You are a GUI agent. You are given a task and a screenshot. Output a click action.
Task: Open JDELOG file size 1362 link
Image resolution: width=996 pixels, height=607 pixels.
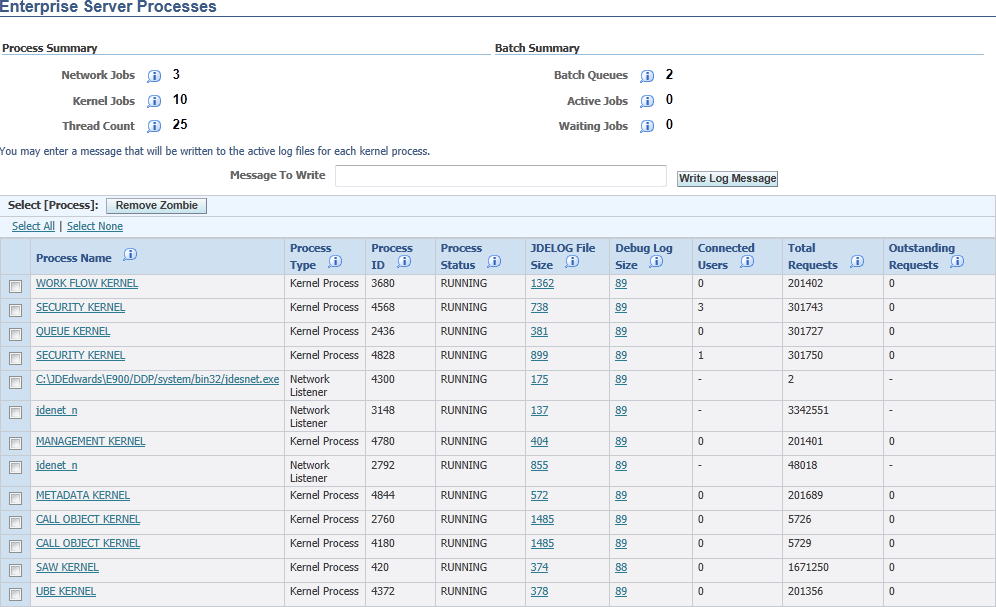[542, 283]
